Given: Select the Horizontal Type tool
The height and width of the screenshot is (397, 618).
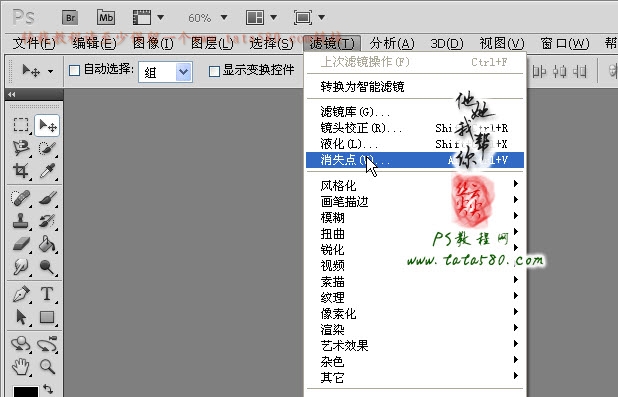Looking at the screenshot, I should 47,294.
